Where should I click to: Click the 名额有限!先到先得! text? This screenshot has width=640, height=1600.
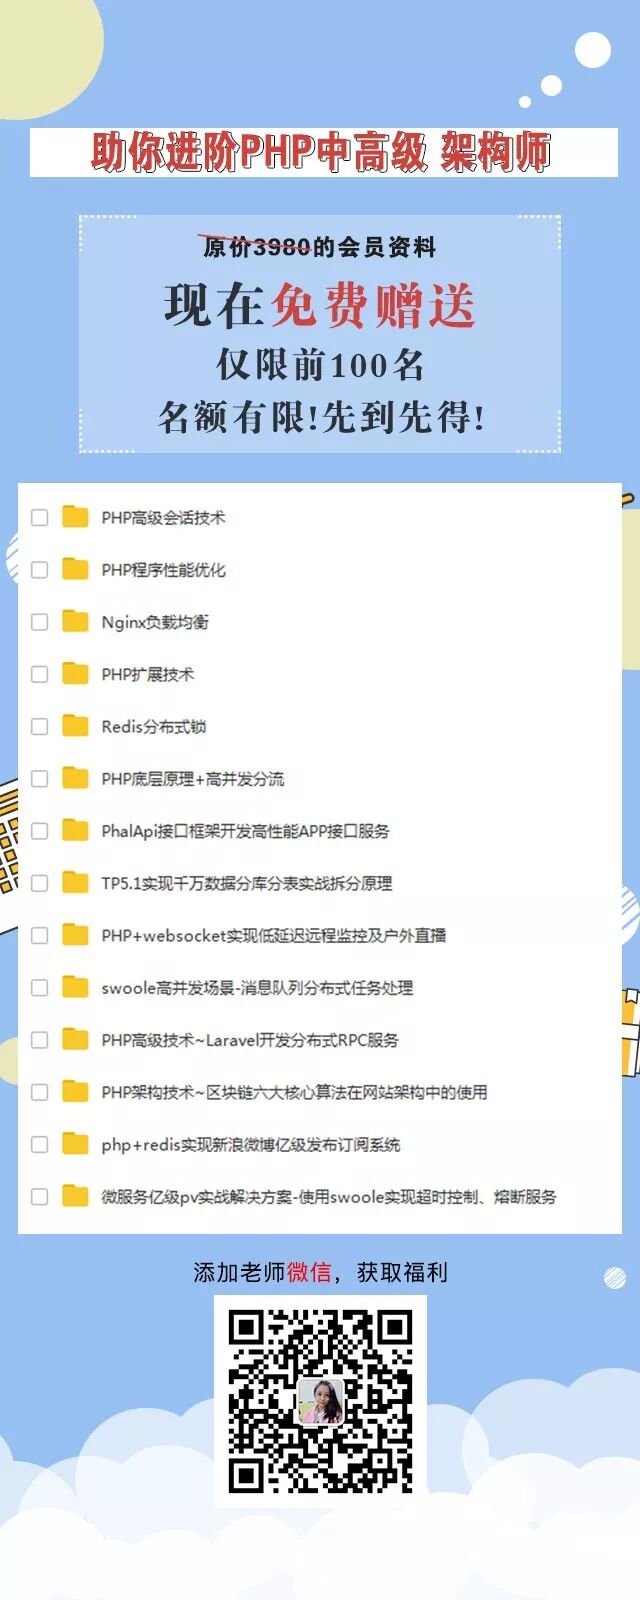tap(320, 416)
